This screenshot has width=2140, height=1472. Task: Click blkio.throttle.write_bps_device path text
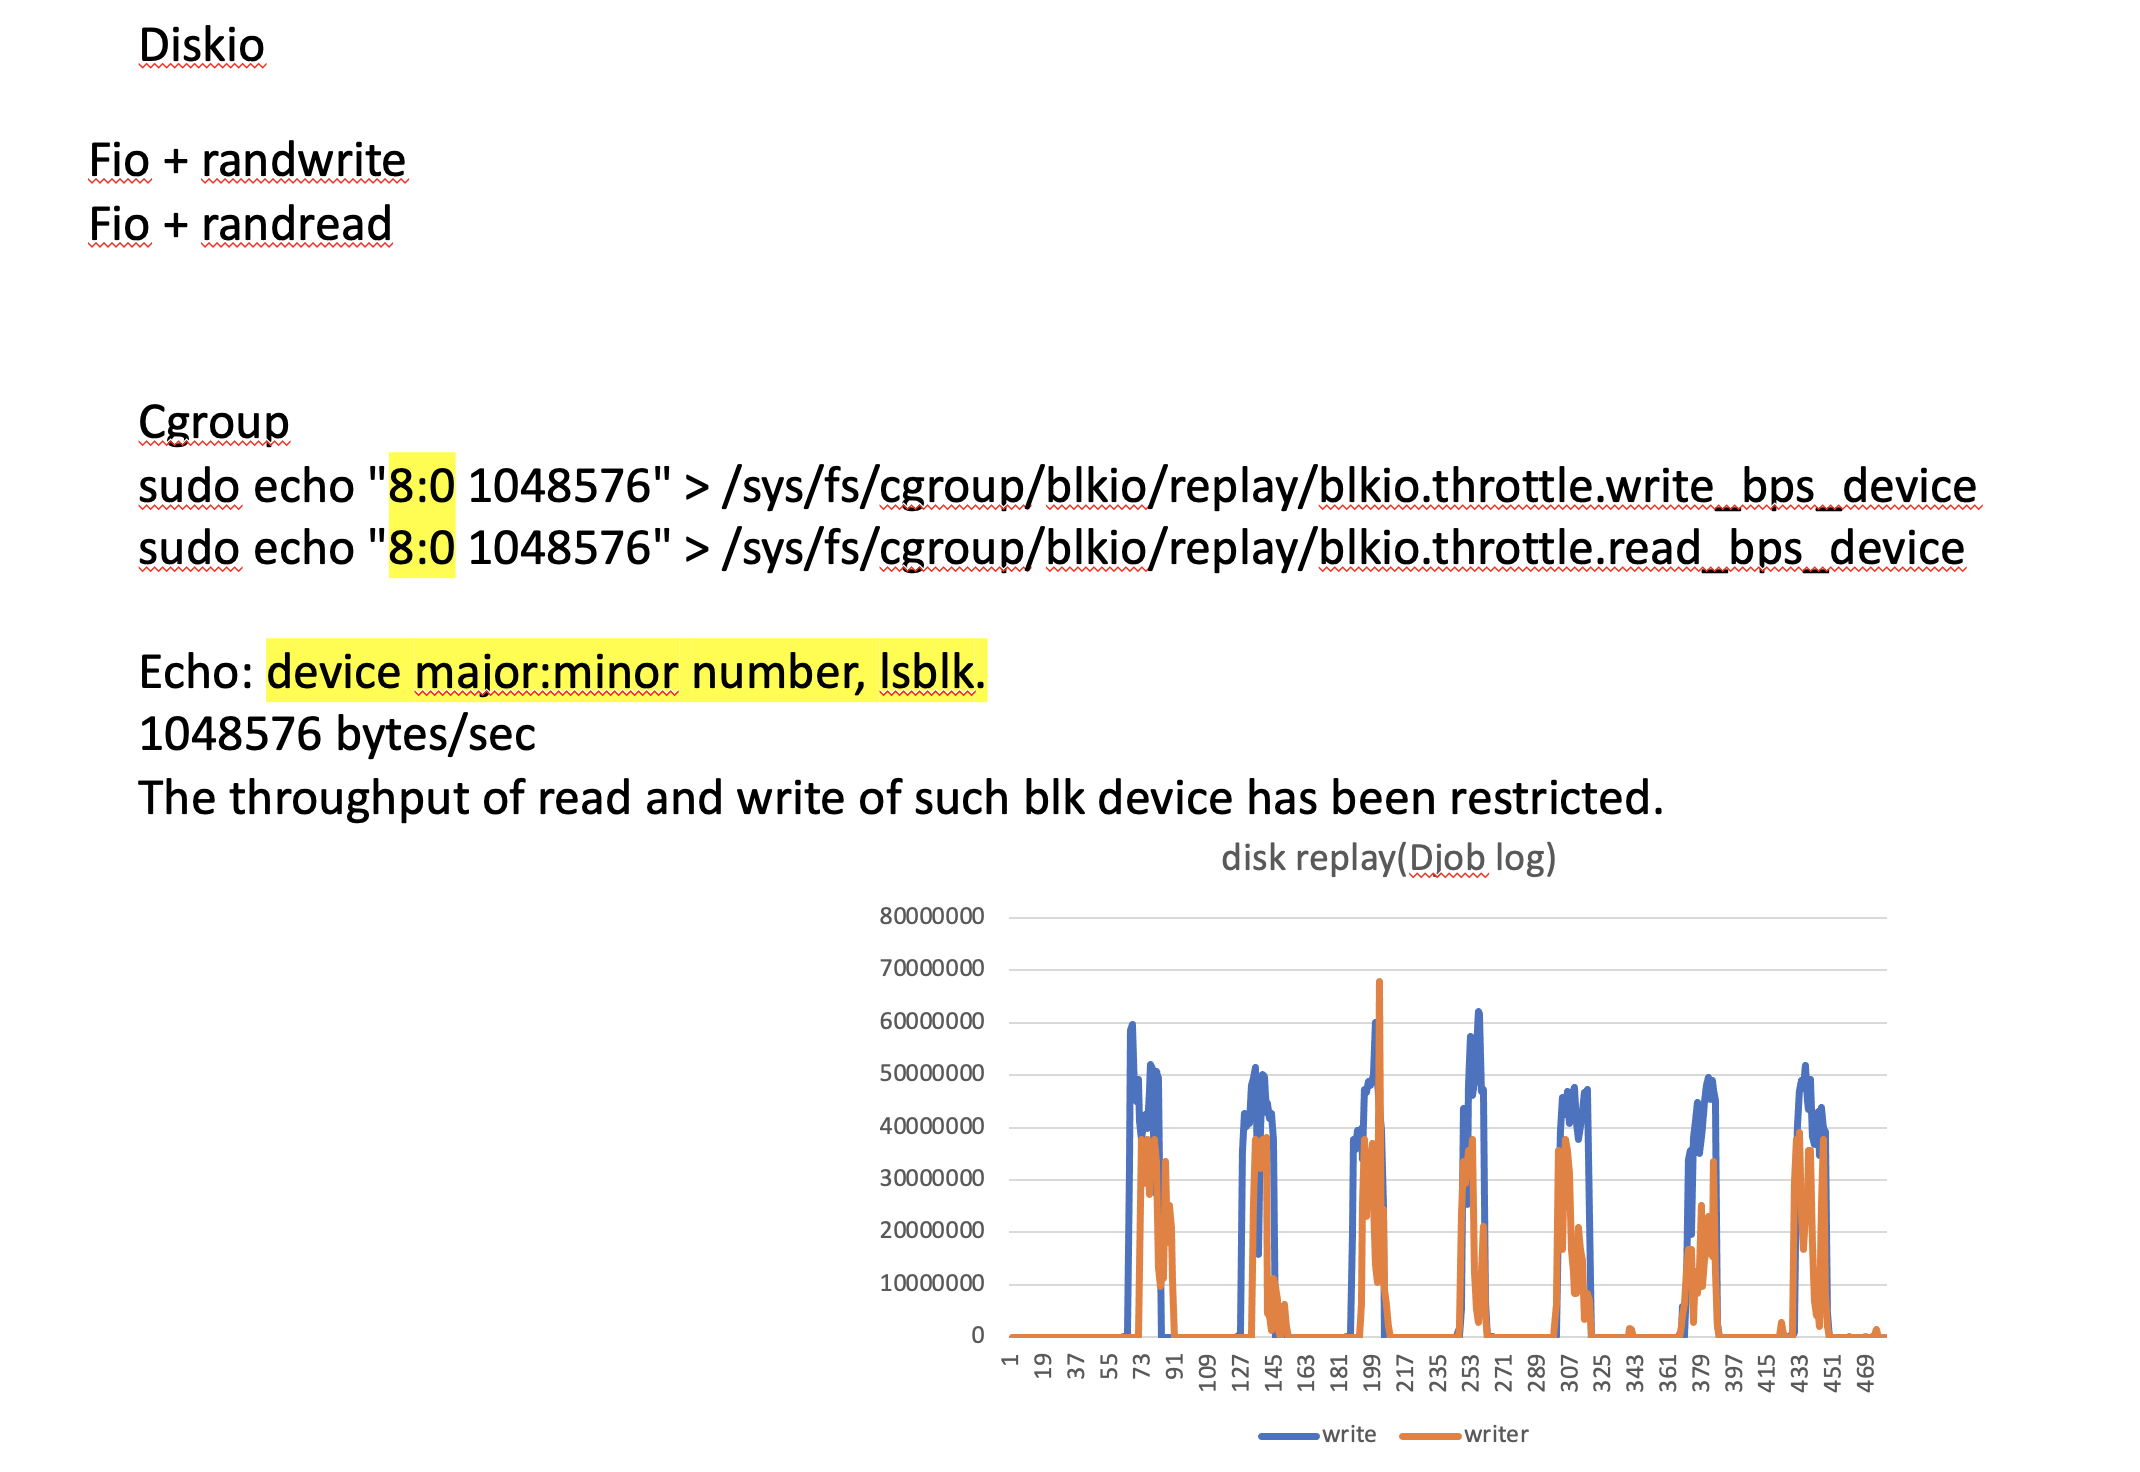pyautogui.click(x=1646, y=486)
